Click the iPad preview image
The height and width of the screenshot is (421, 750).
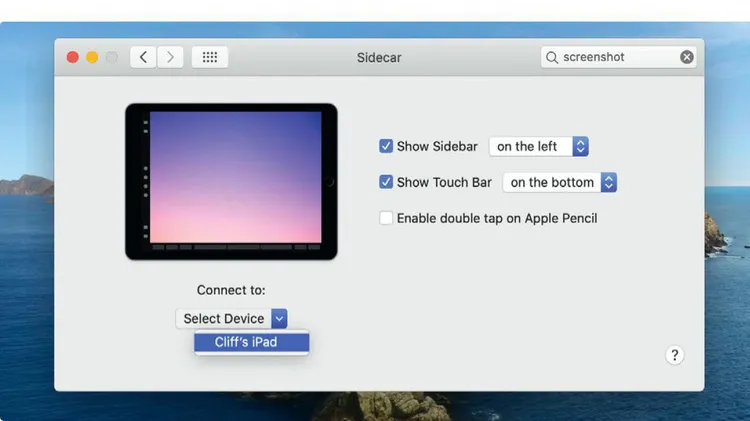click(232, 182)
